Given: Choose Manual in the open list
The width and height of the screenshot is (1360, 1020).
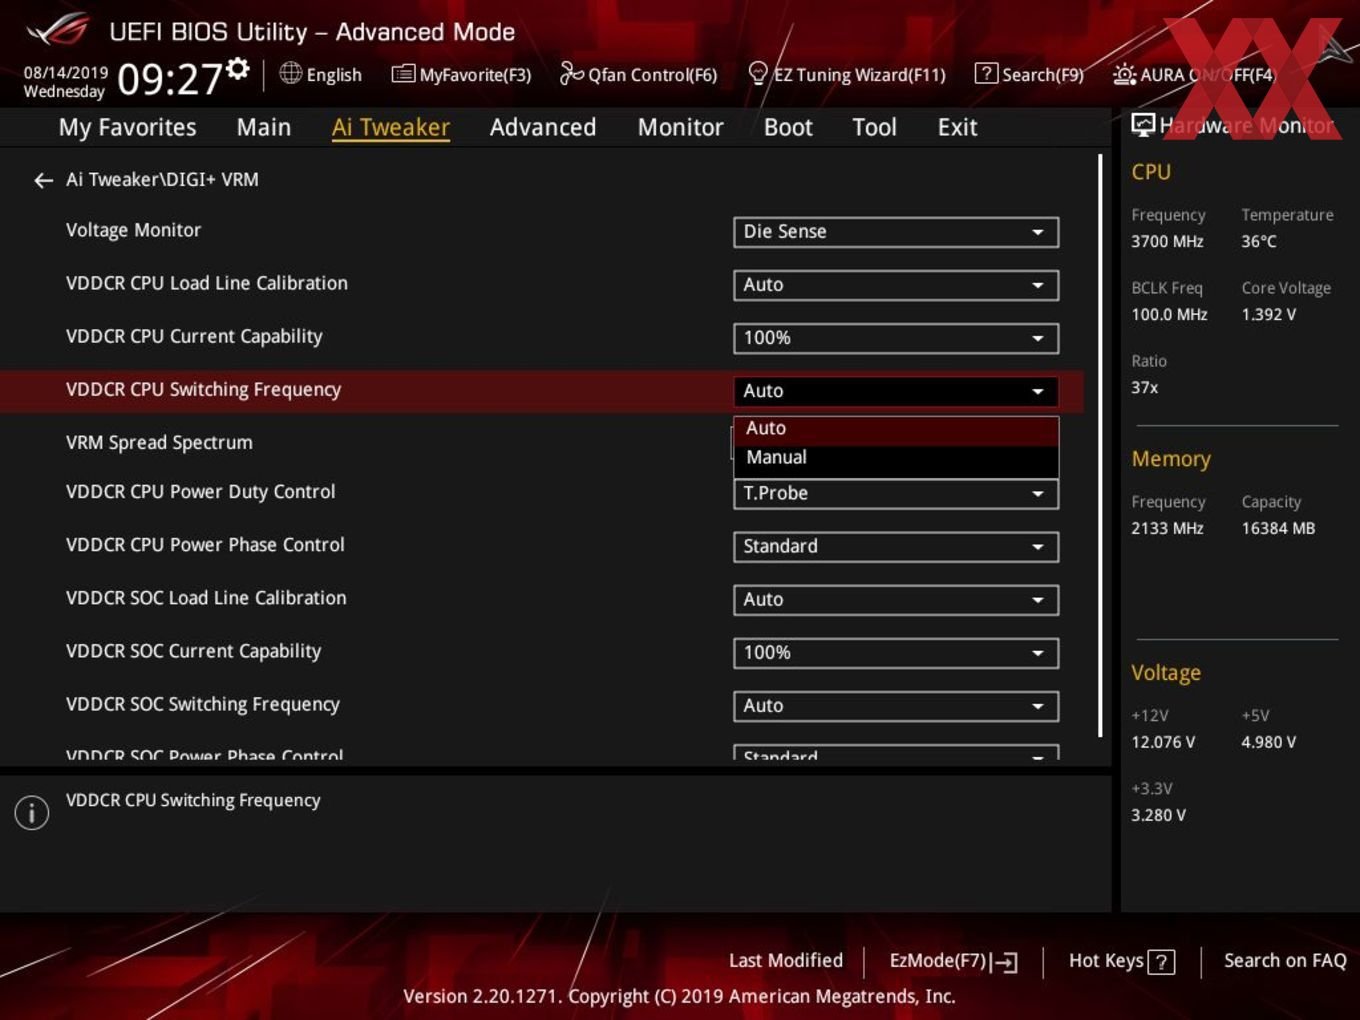Looking at the screenshot, I should click(896, 458).
